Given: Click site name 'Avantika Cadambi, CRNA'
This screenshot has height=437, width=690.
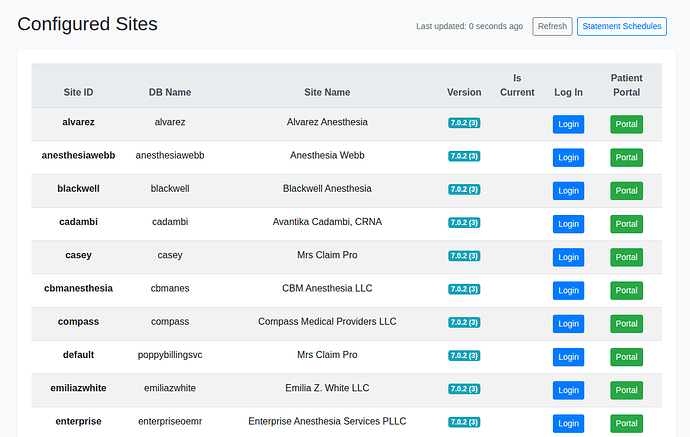Looking at the screenshot, I should (x=327, y=222).
